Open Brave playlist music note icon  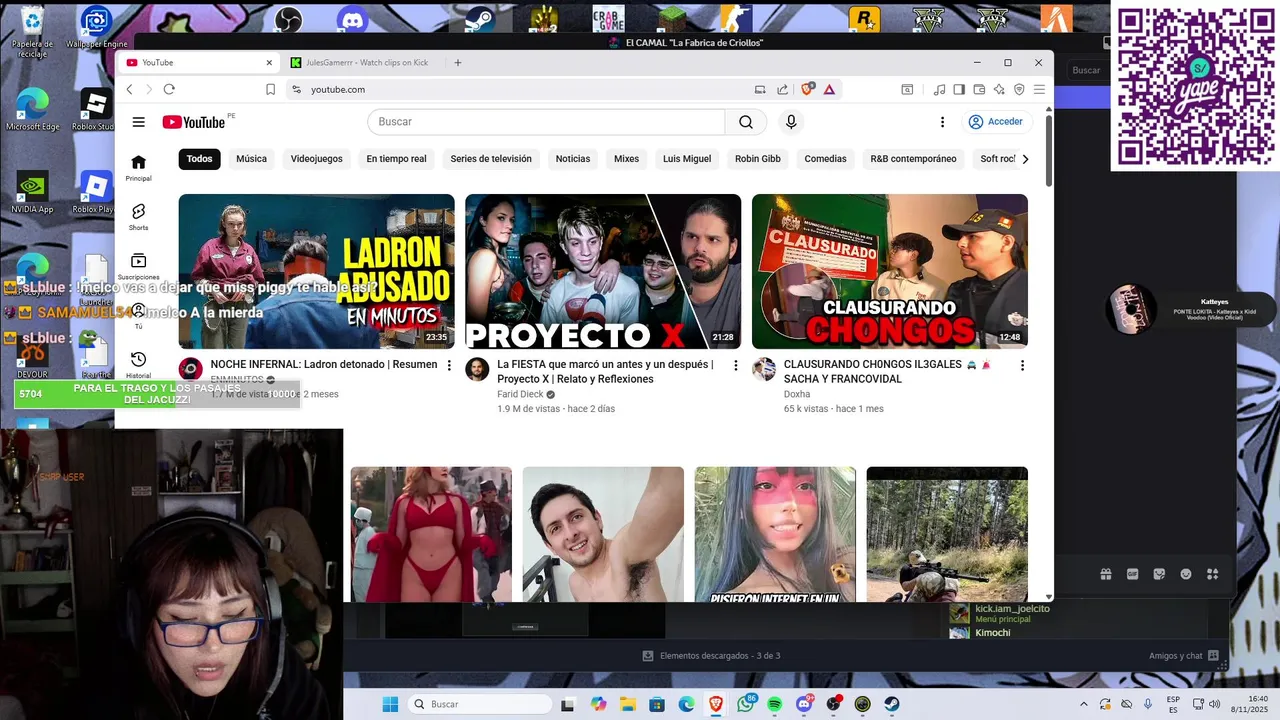[938, 89]
